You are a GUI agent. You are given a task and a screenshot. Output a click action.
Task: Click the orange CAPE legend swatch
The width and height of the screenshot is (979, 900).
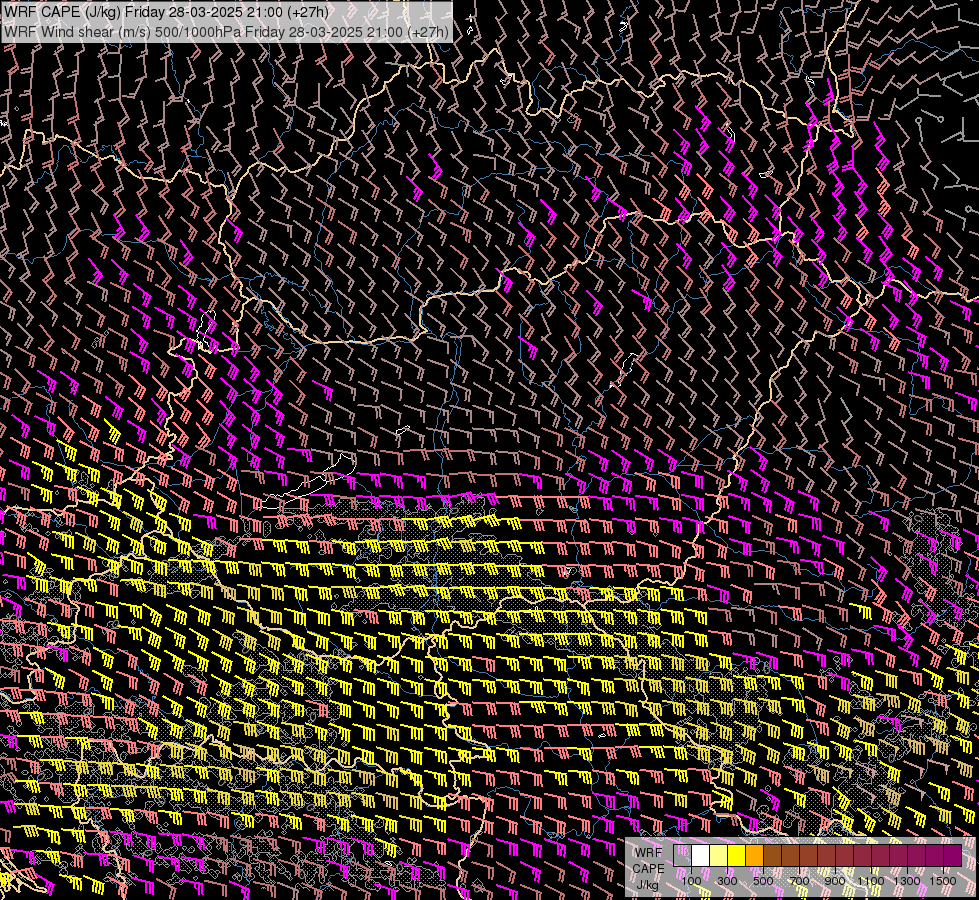pos(754,855)
